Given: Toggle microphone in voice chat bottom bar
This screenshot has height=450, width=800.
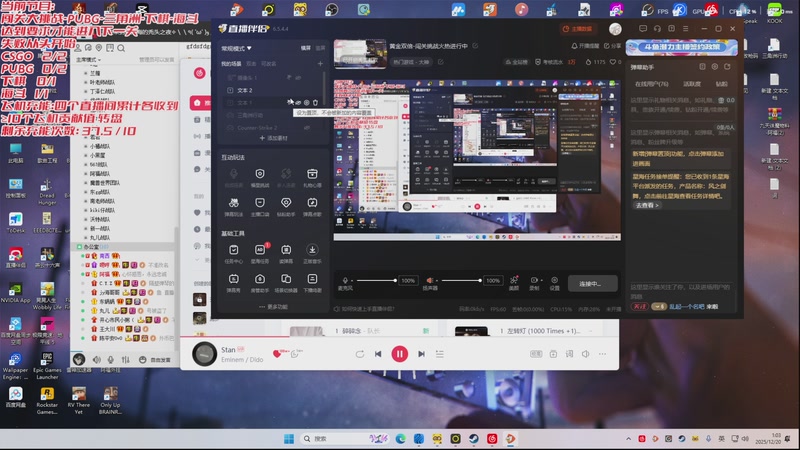Looking at the screenshot, I should click(x=111, y=360).
